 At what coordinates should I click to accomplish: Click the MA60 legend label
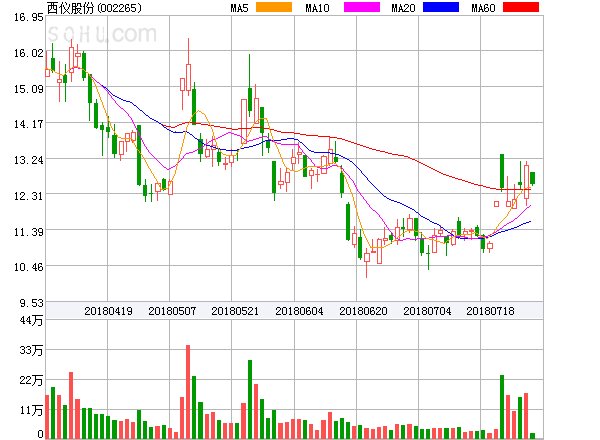pyautogui.click(x=483, y=8)
